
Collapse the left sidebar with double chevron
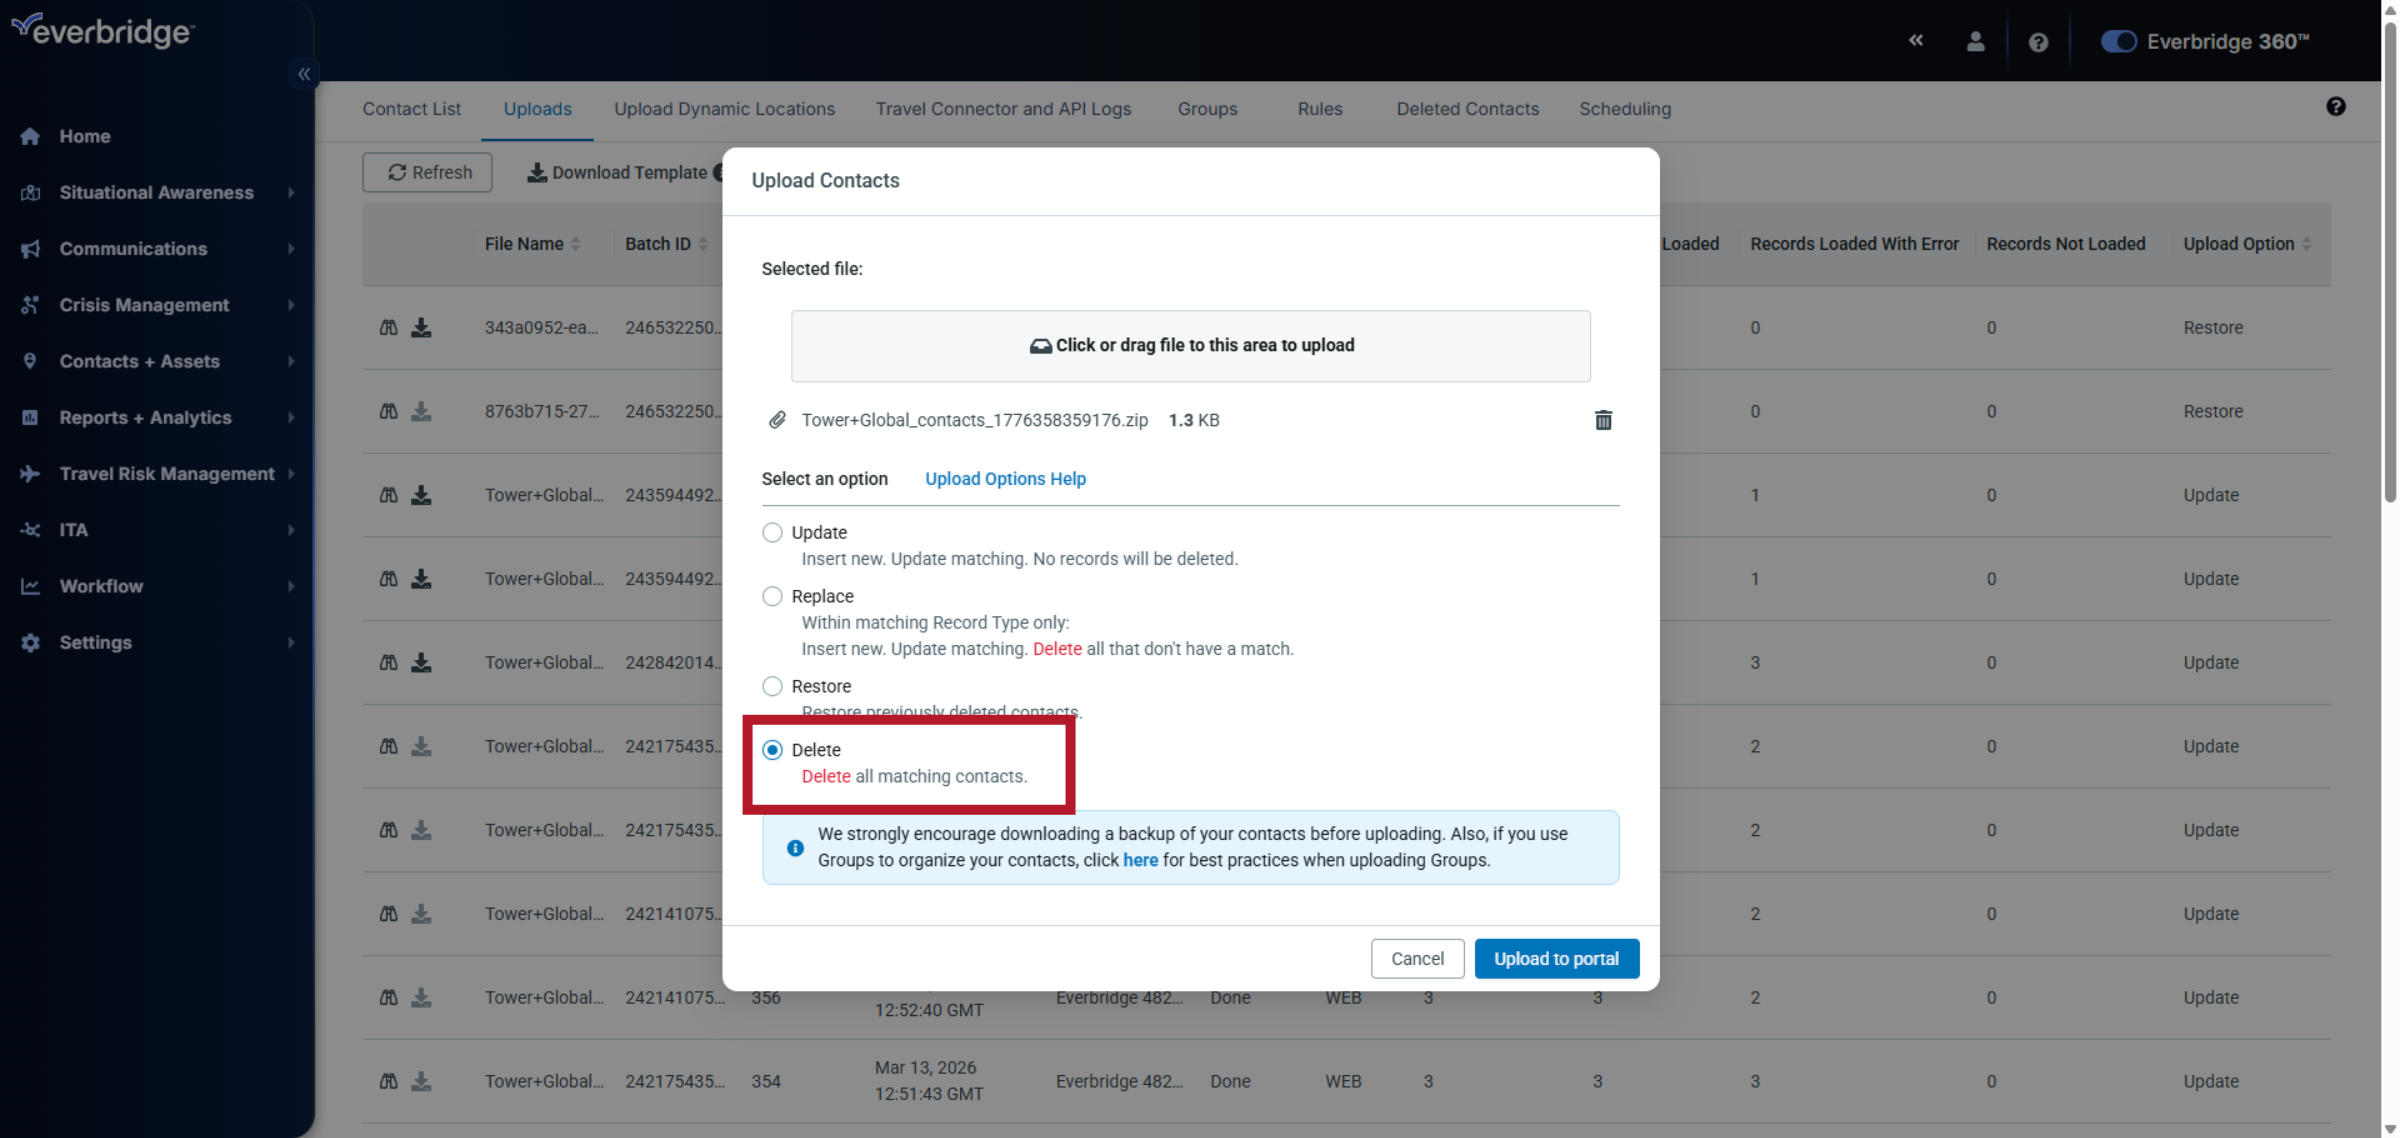304,74
